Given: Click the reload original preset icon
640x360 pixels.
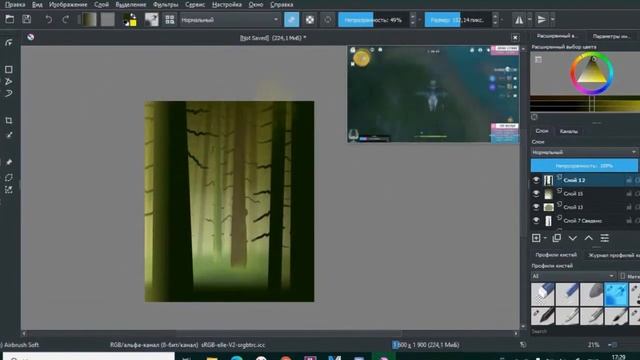Looking at the screenshot, I should (x=328, y=20).
